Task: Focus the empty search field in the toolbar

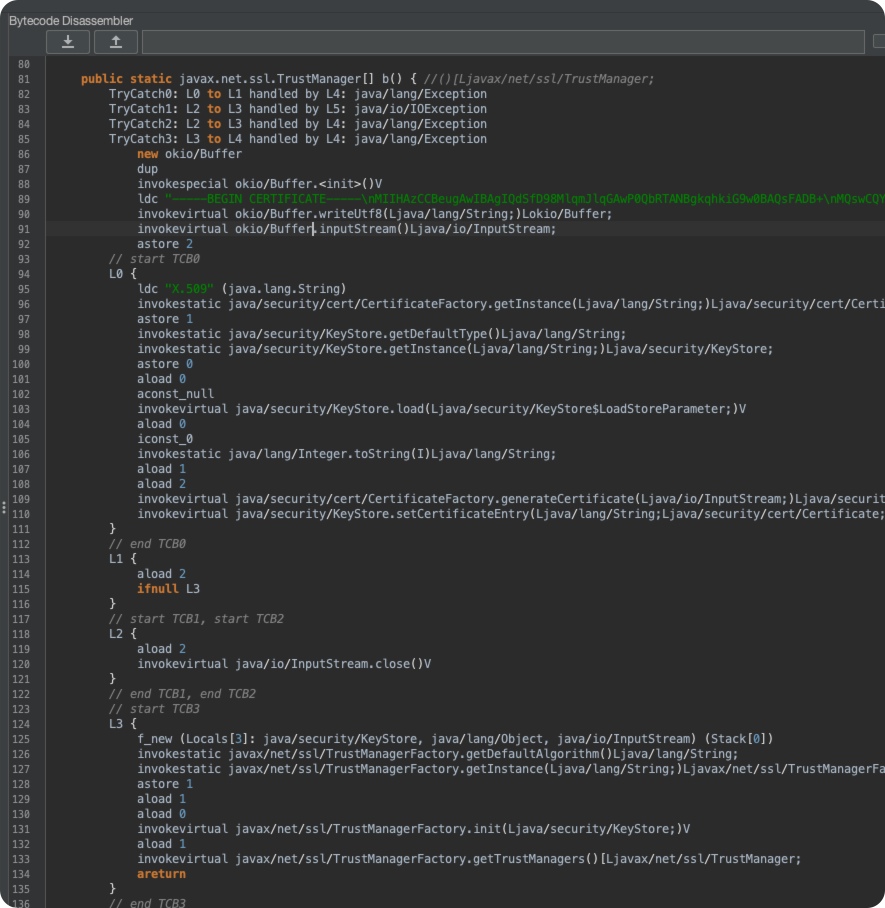Action: click(x=502, y=42)
